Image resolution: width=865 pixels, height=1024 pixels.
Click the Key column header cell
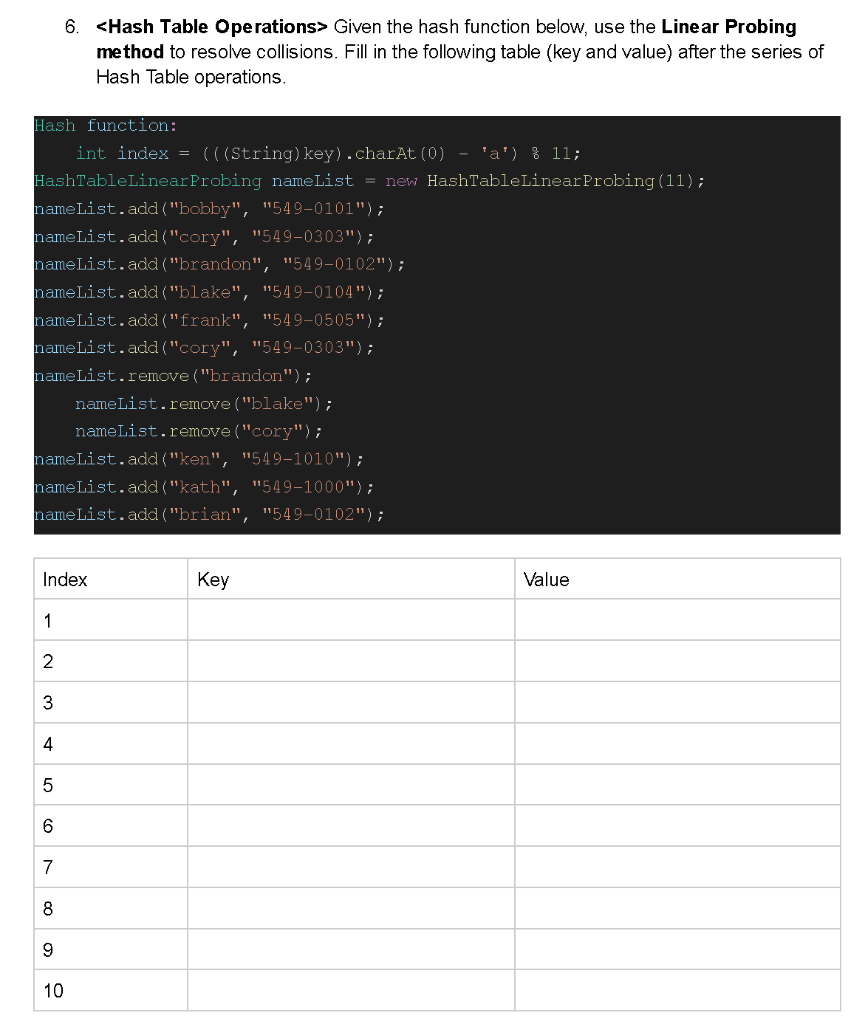tap(350, 579)
